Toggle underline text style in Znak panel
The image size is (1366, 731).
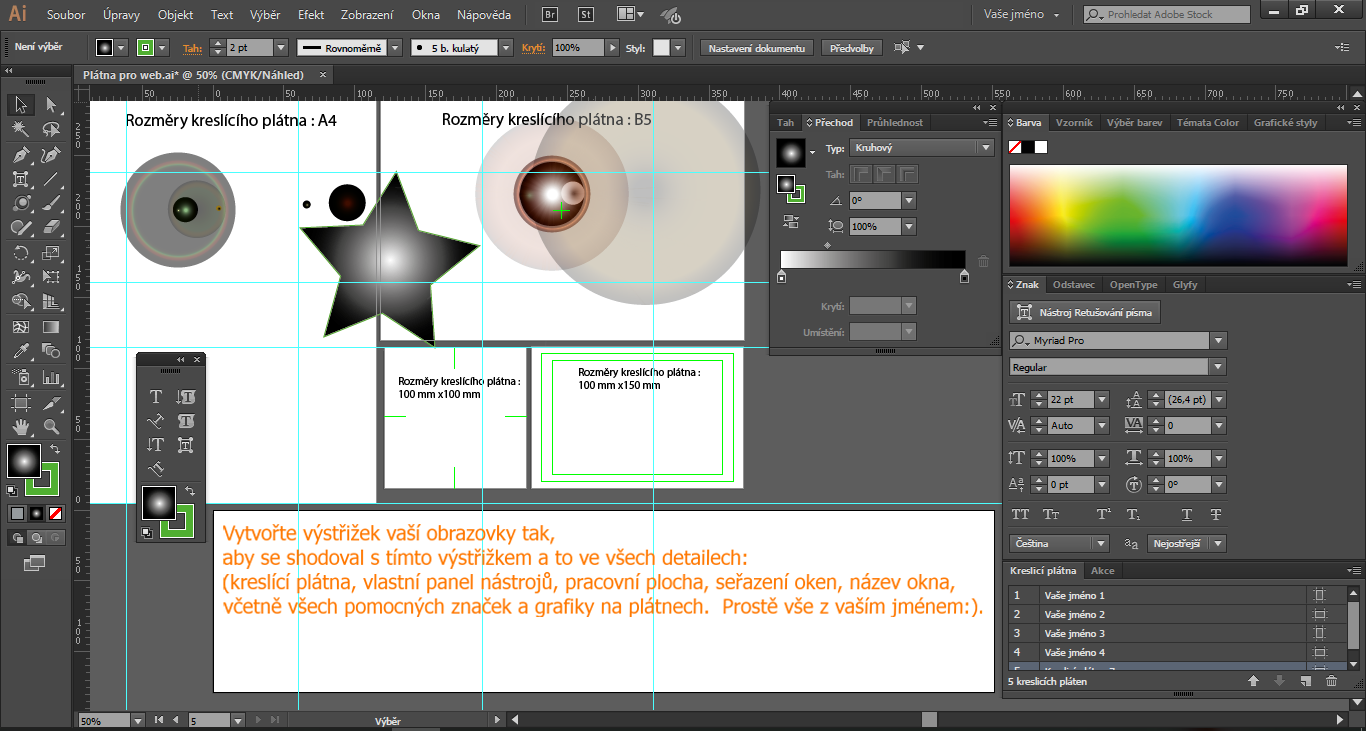tap(1187, 515)
